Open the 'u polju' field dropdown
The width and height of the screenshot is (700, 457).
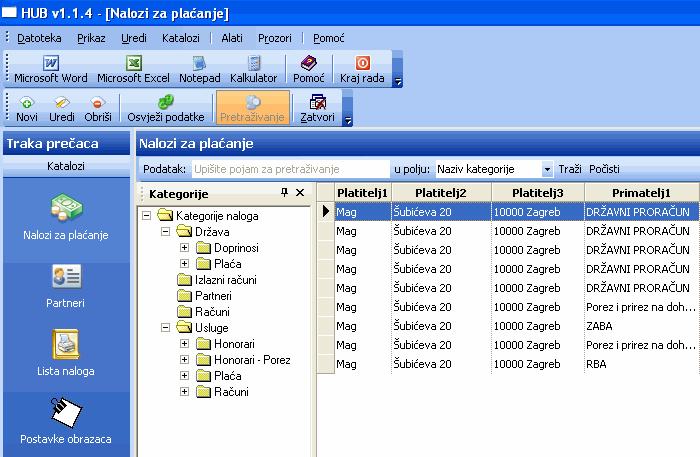547,169
